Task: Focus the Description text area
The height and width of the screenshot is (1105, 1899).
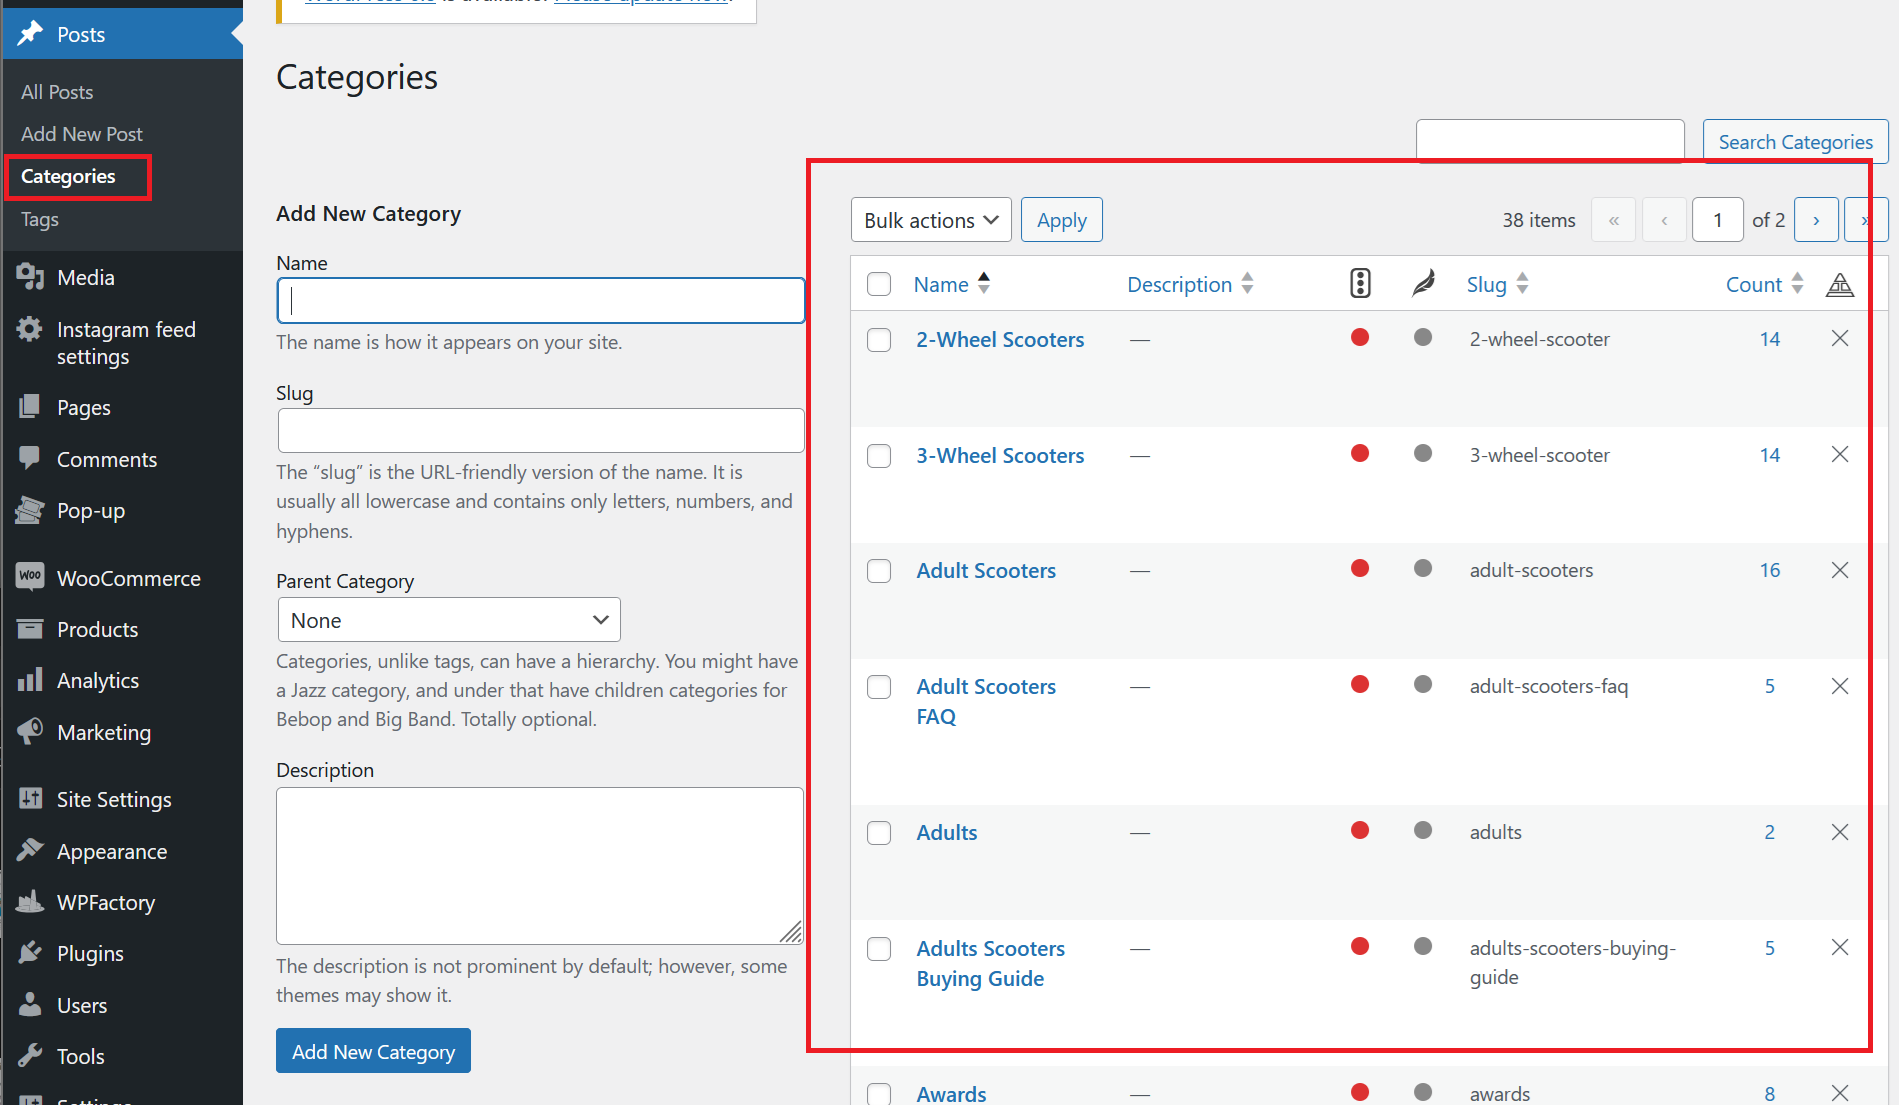Action: pos(540,866)
